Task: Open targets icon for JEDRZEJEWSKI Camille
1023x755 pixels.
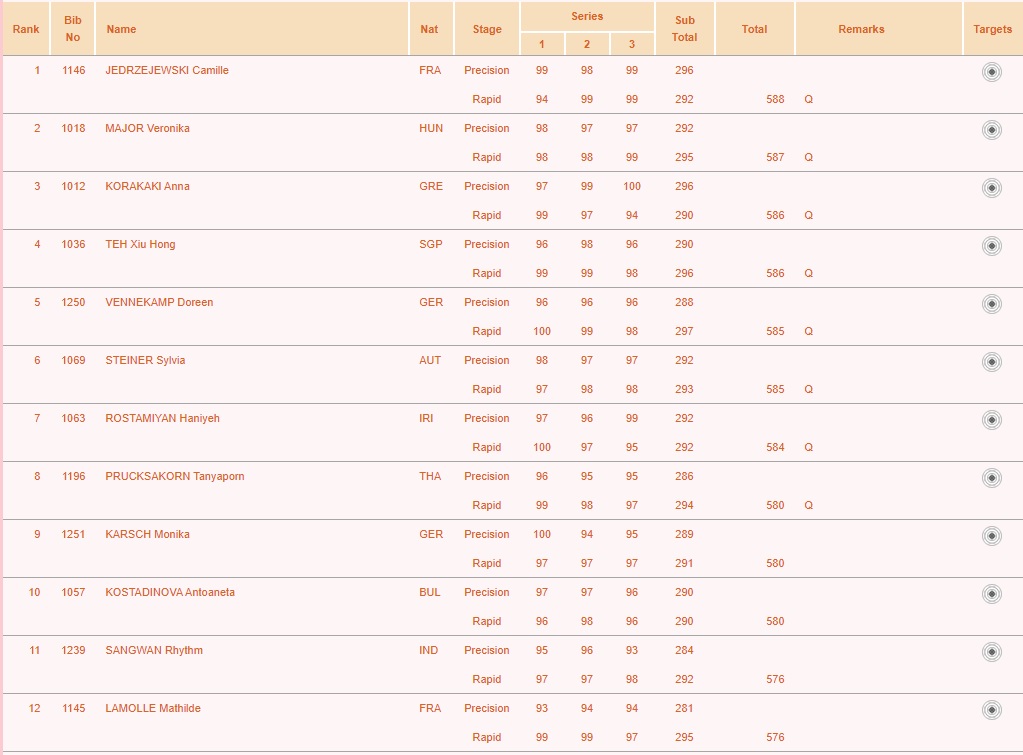Action: click(x=991, y=72)
